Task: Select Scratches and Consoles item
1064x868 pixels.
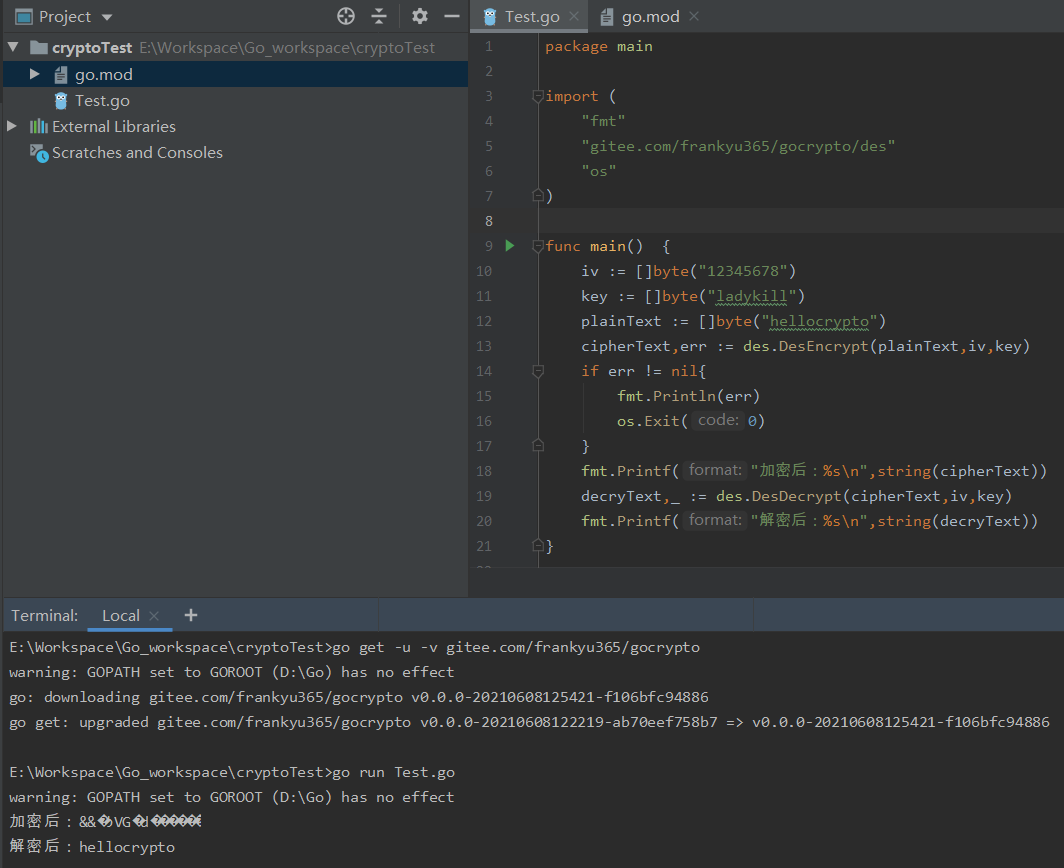Action: [x=137, y=153]
